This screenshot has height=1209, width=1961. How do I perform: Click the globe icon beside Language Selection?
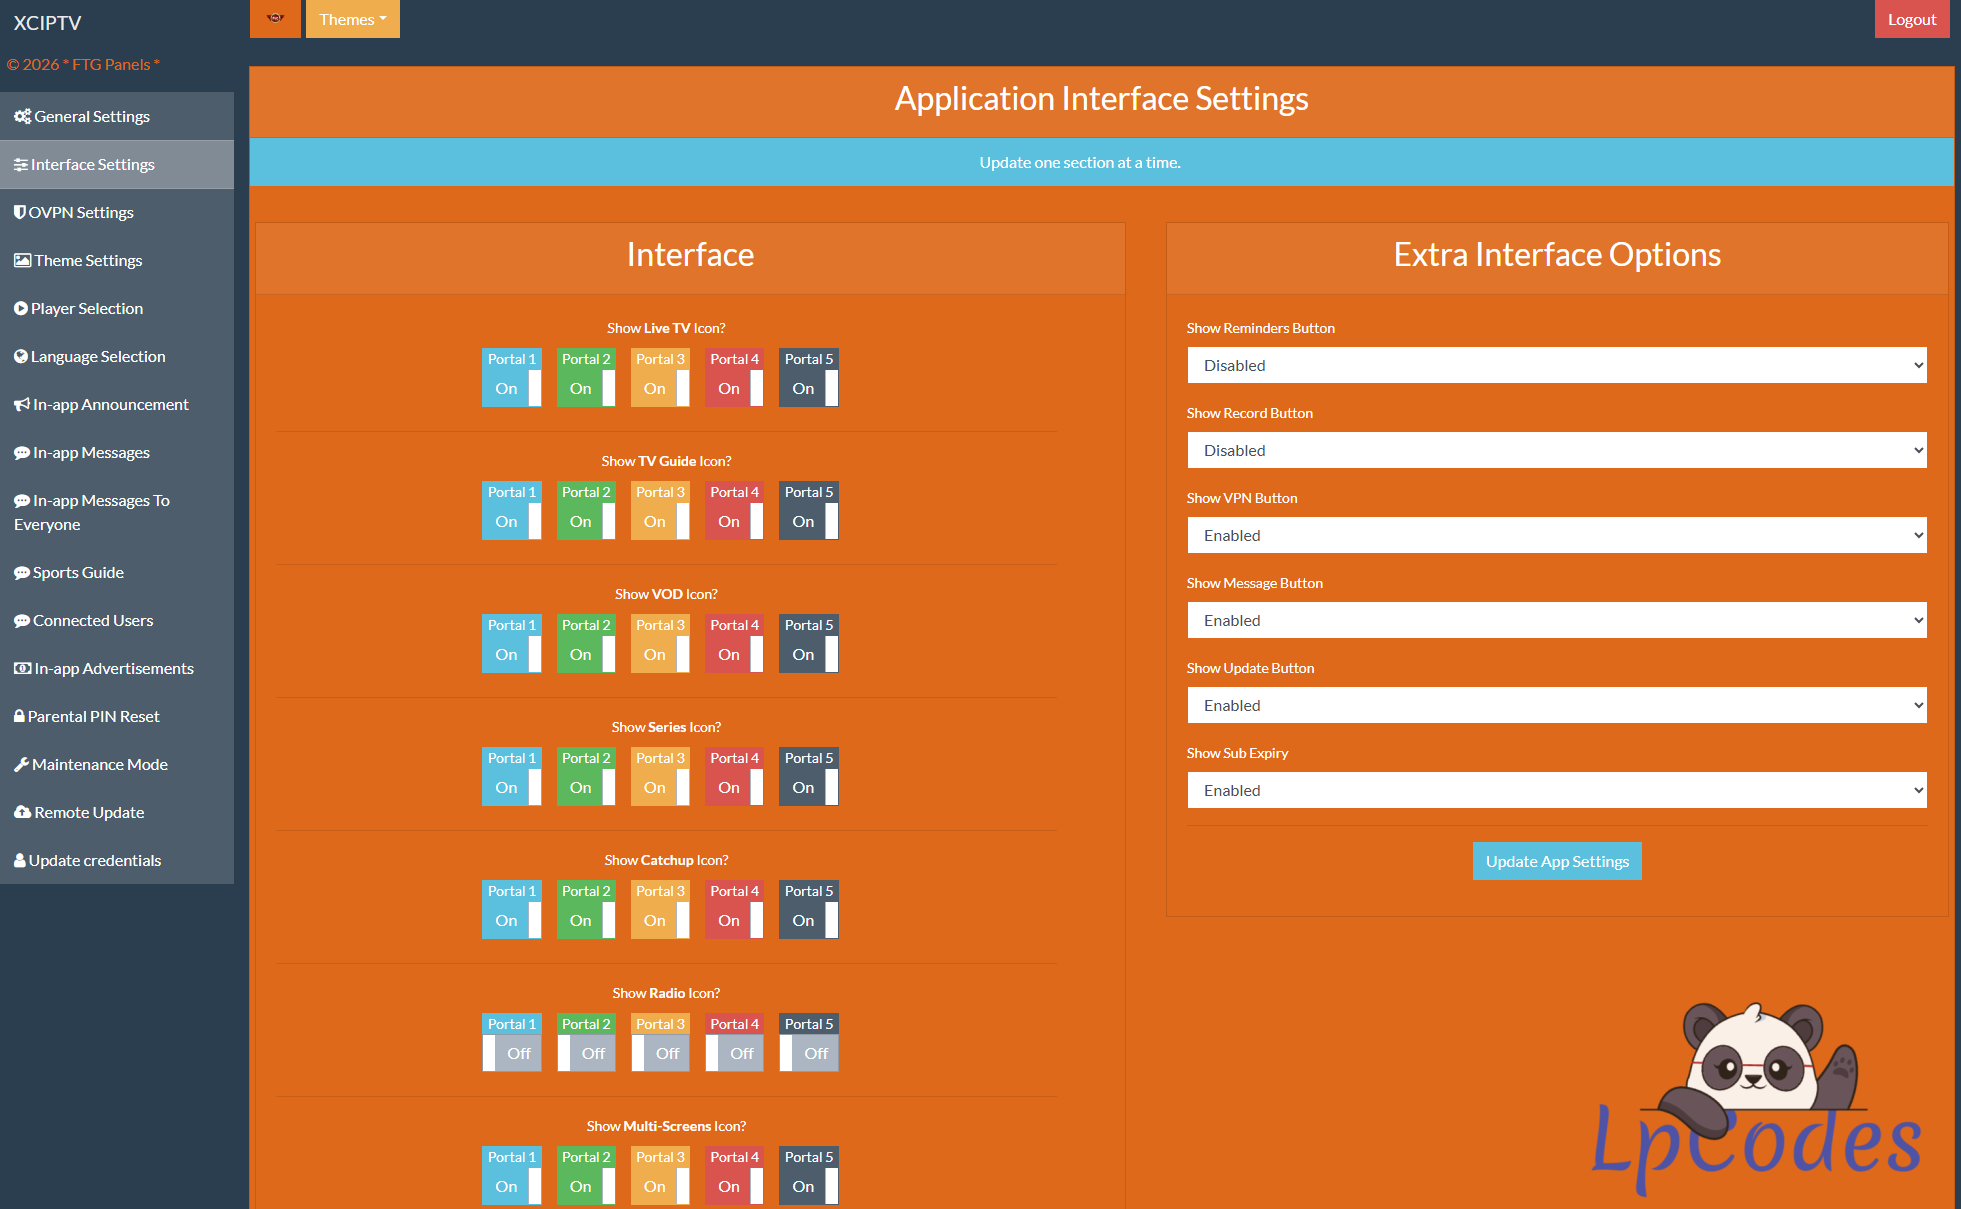[x=21, y=357]
